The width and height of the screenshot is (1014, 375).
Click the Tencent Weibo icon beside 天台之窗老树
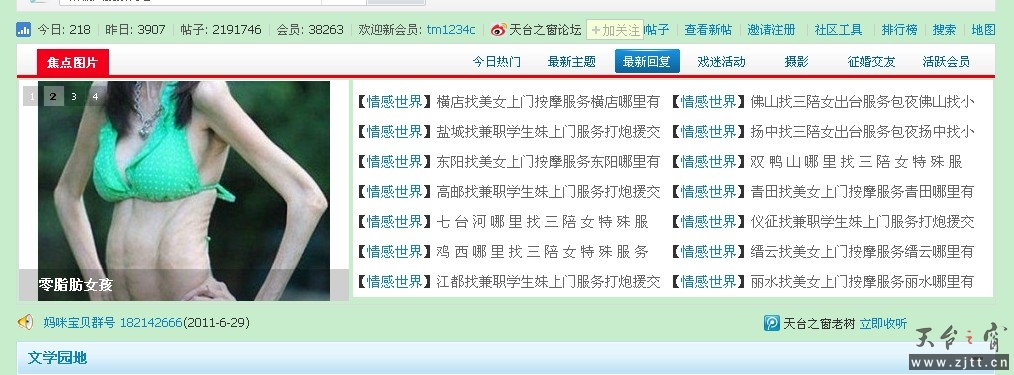(x=771, y=323)
